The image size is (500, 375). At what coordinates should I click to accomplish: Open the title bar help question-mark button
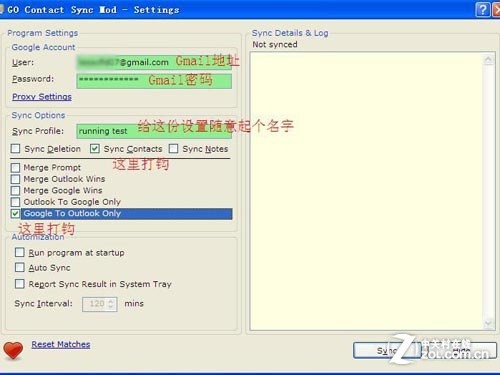click(482, 10)
